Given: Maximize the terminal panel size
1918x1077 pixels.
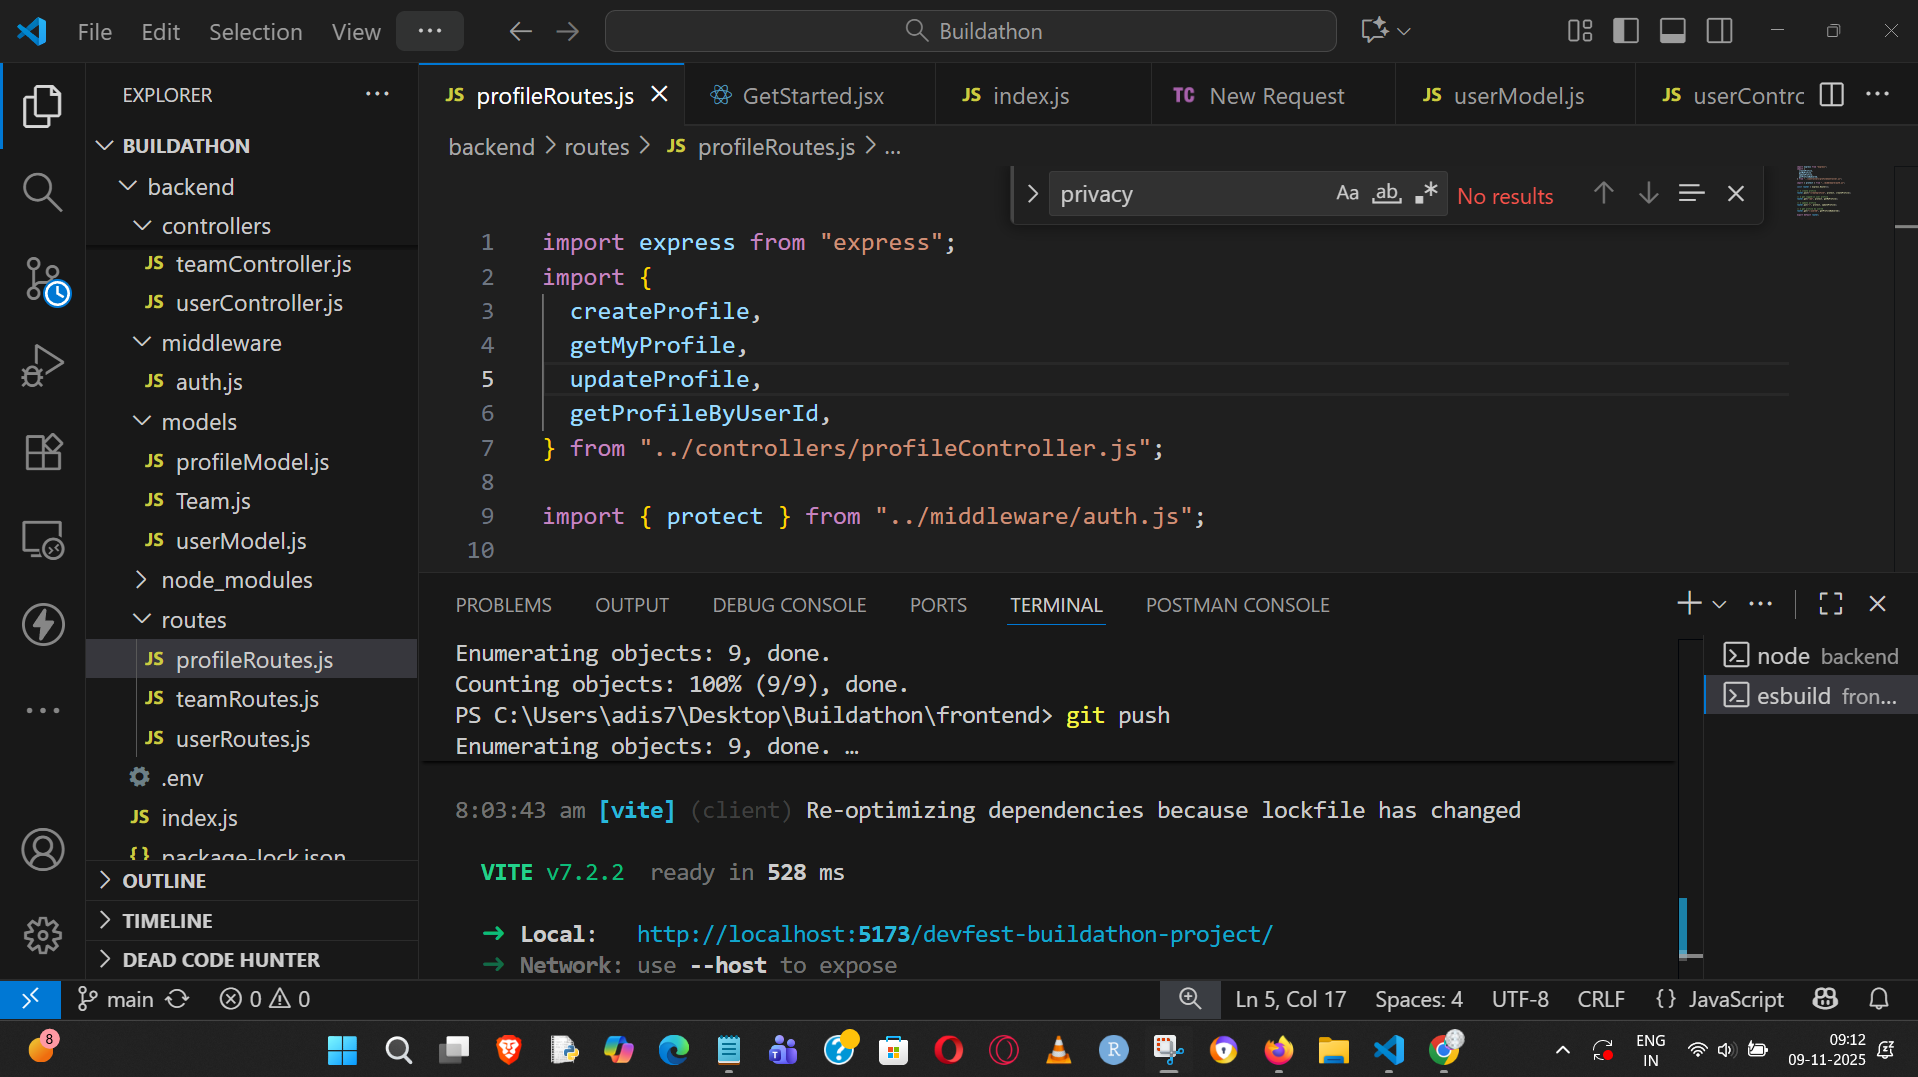Looking at the screenshot, I should [x=1830, y=604].
